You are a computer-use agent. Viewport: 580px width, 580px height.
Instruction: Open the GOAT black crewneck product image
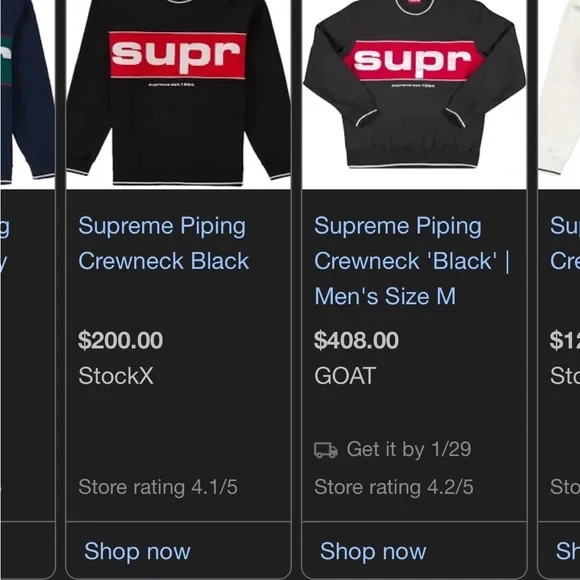pyautogui.click(x=414, y=94)
